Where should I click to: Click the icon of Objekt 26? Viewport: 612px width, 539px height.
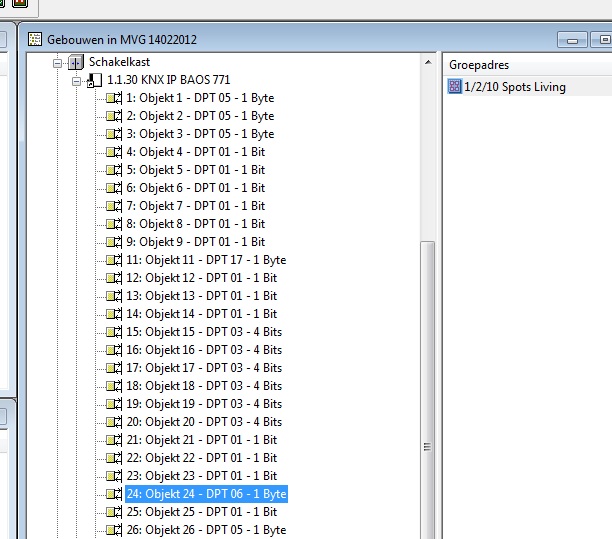tap(114, 530)
